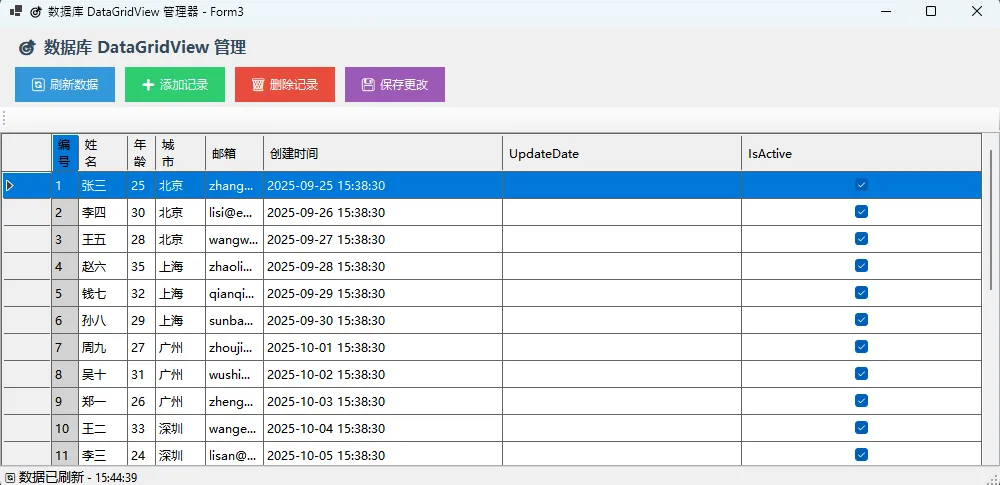Sort the grid by 创建时间 column header
1000x485 pixels.
click(x=382, y=154)
